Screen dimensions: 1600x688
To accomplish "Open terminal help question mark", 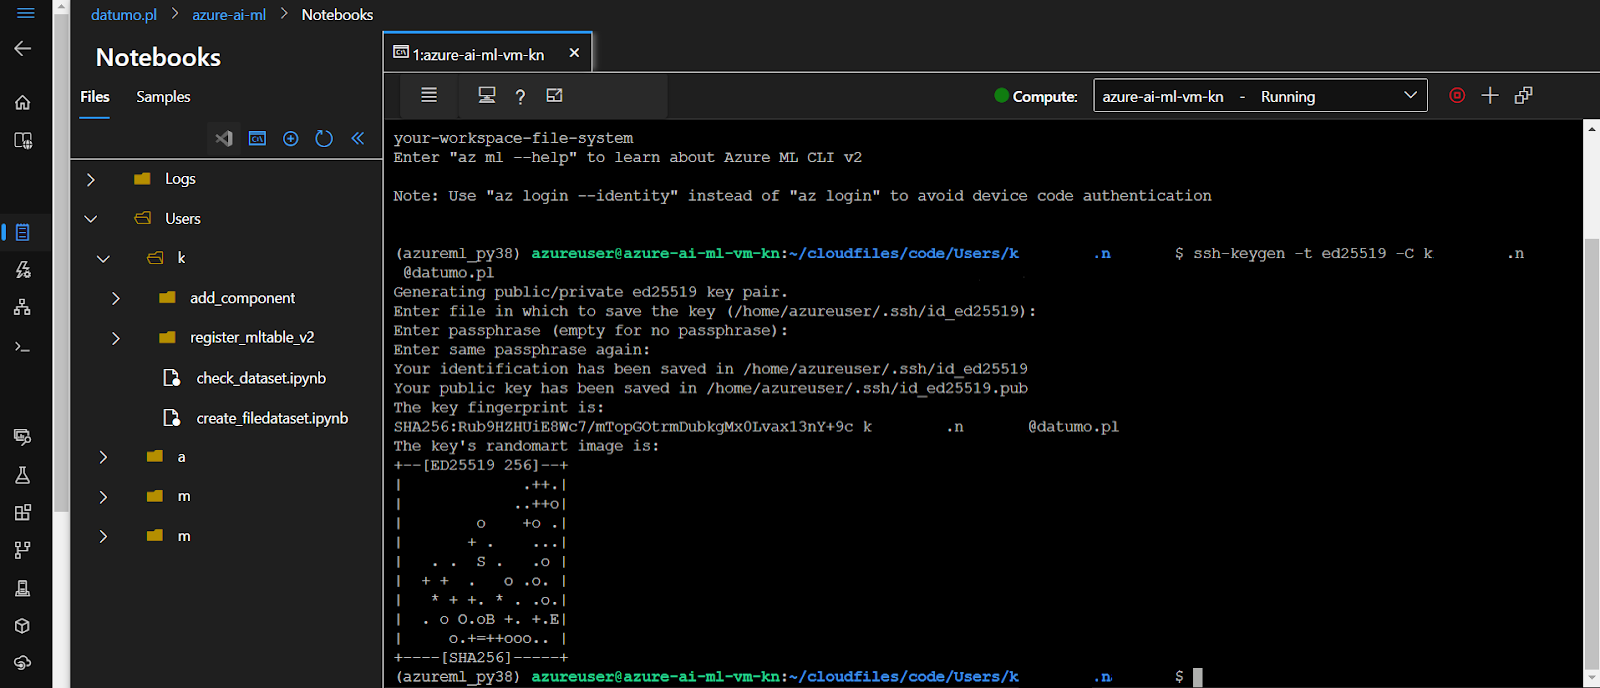I will click(520, 96).
